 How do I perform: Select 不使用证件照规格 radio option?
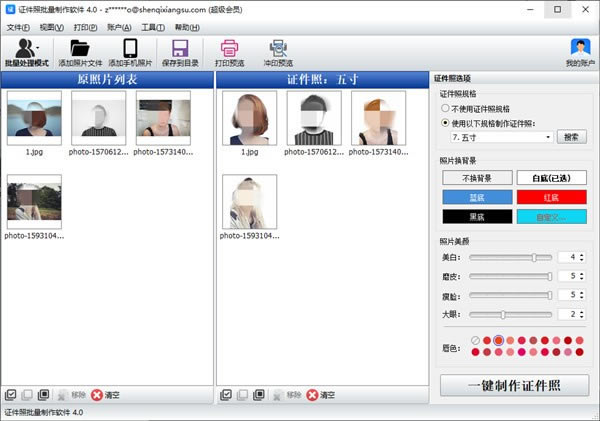click(445, 108)
